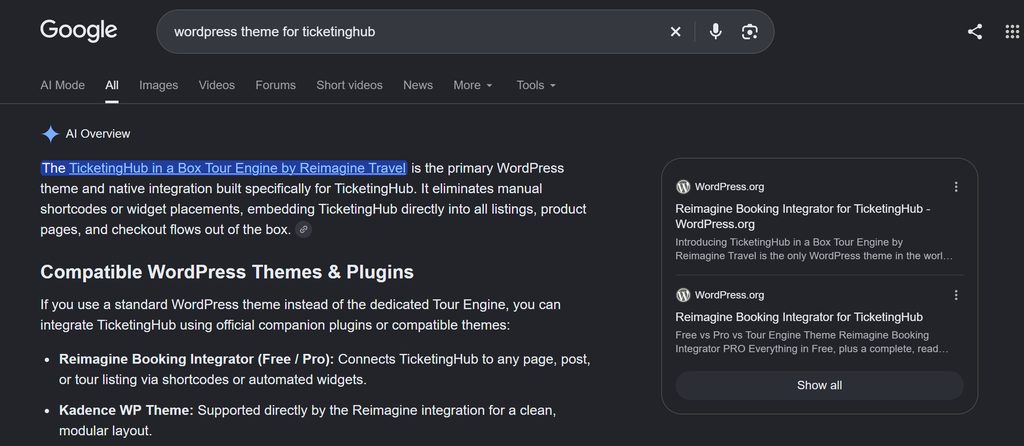Click the Show all button
The width and height of the screenshot is (1024, 446).
coord(820,385)
